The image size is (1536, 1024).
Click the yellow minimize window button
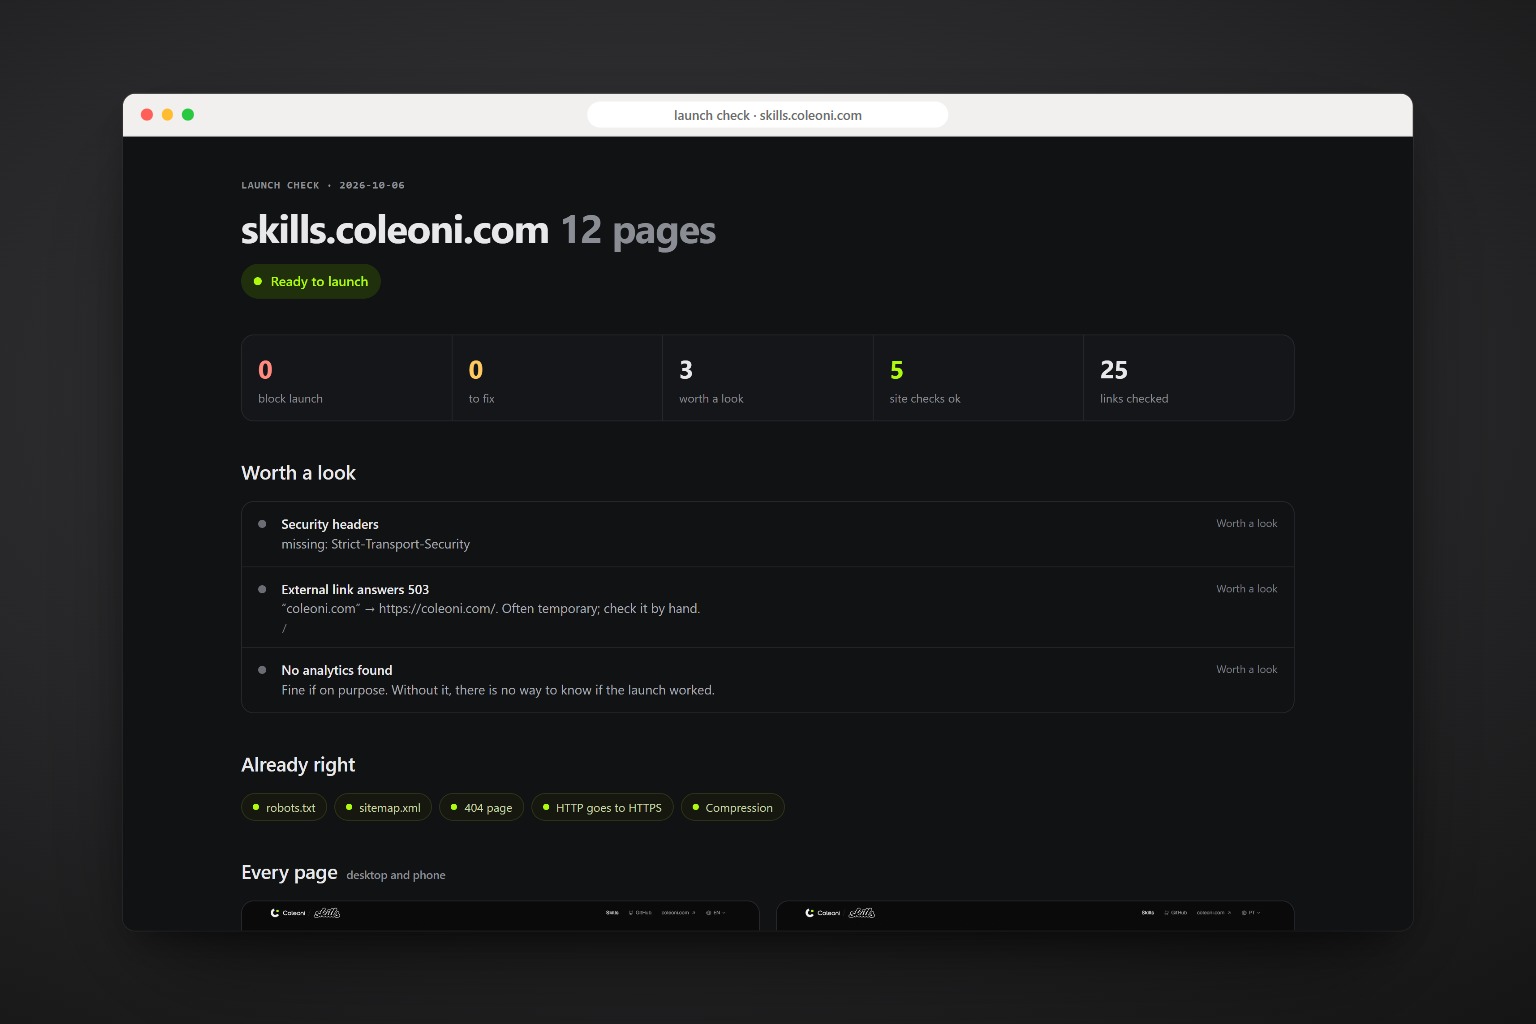pyautogui.click(x=167, y=115)
